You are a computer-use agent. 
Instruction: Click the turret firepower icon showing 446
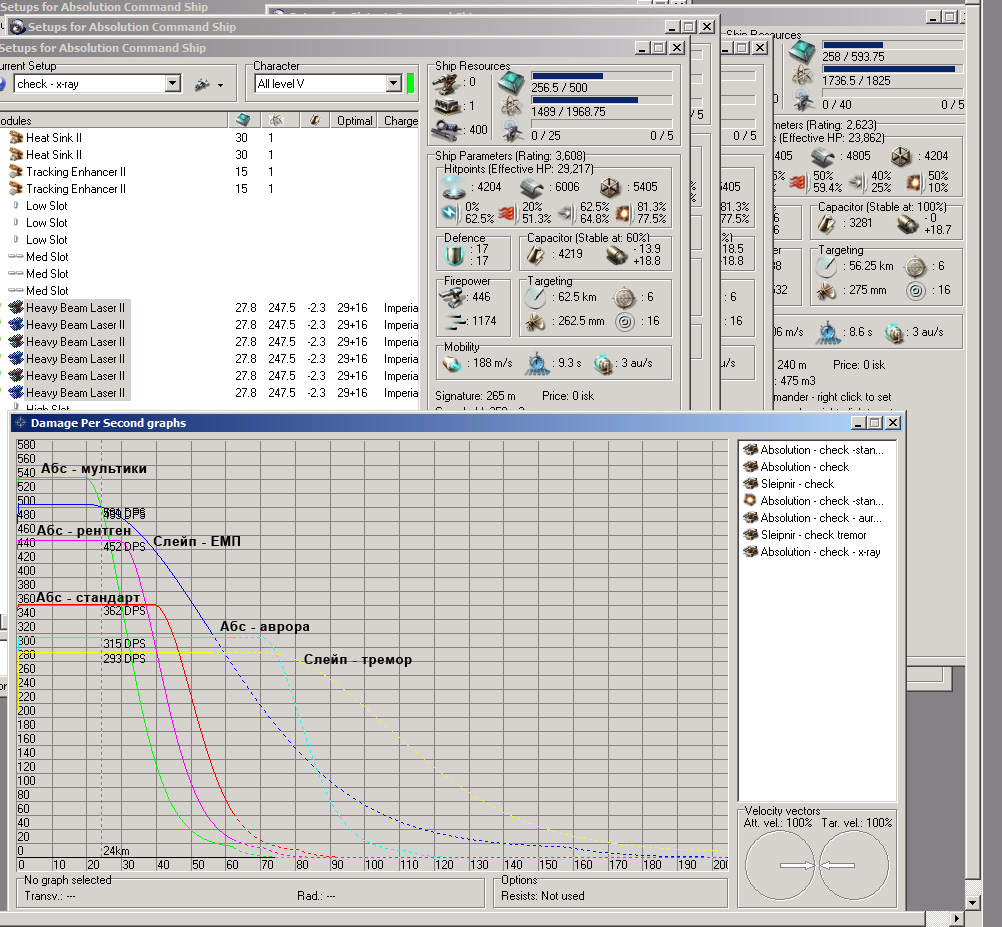(452, 297)
